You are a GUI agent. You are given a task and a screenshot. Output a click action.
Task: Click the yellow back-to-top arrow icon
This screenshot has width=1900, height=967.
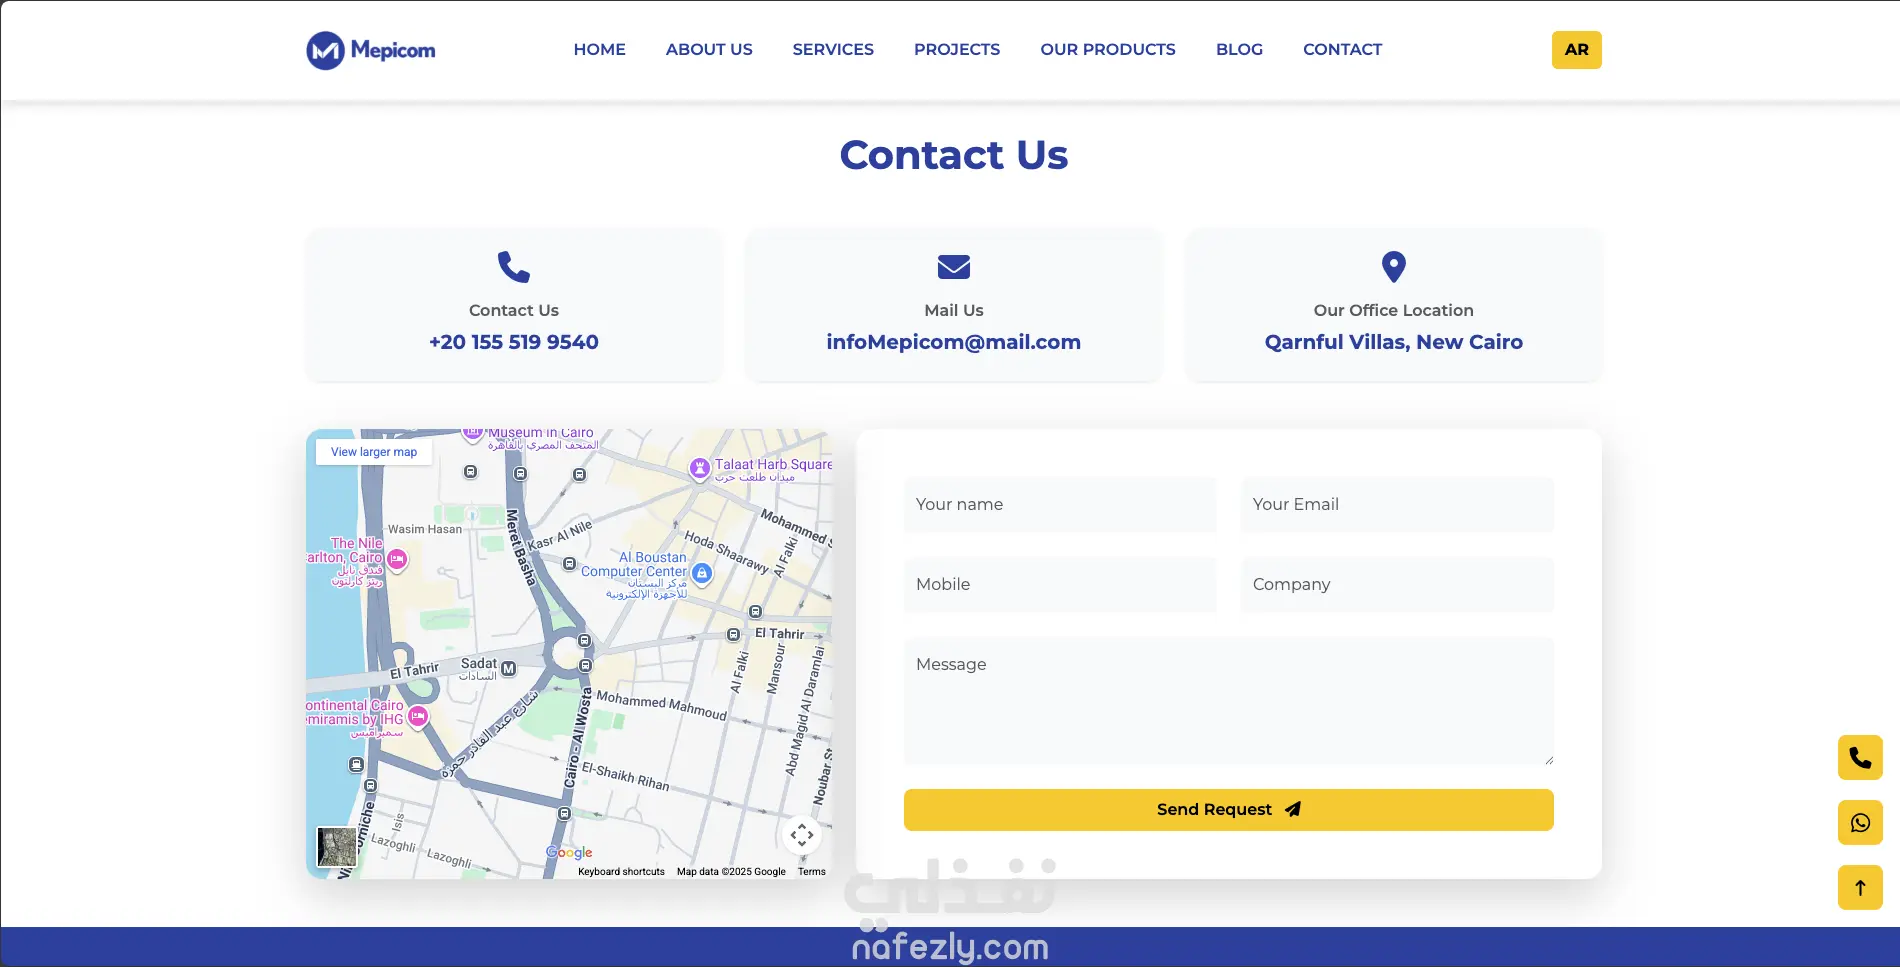(x=1860, y=888)
